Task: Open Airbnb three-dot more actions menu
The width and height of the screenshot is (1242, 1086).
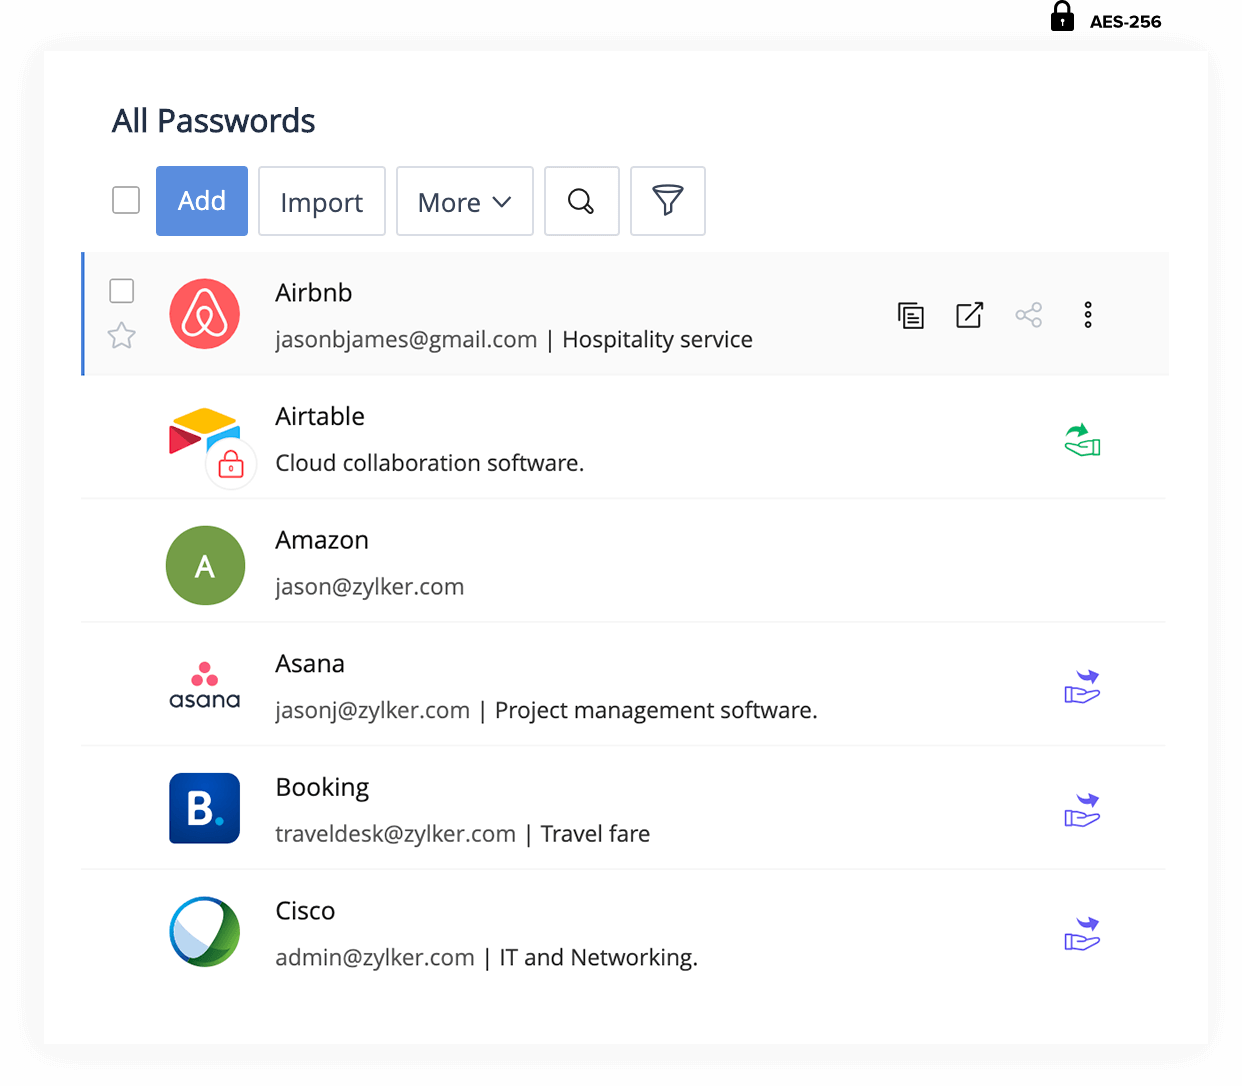Action: click(x=1088, y=315)
